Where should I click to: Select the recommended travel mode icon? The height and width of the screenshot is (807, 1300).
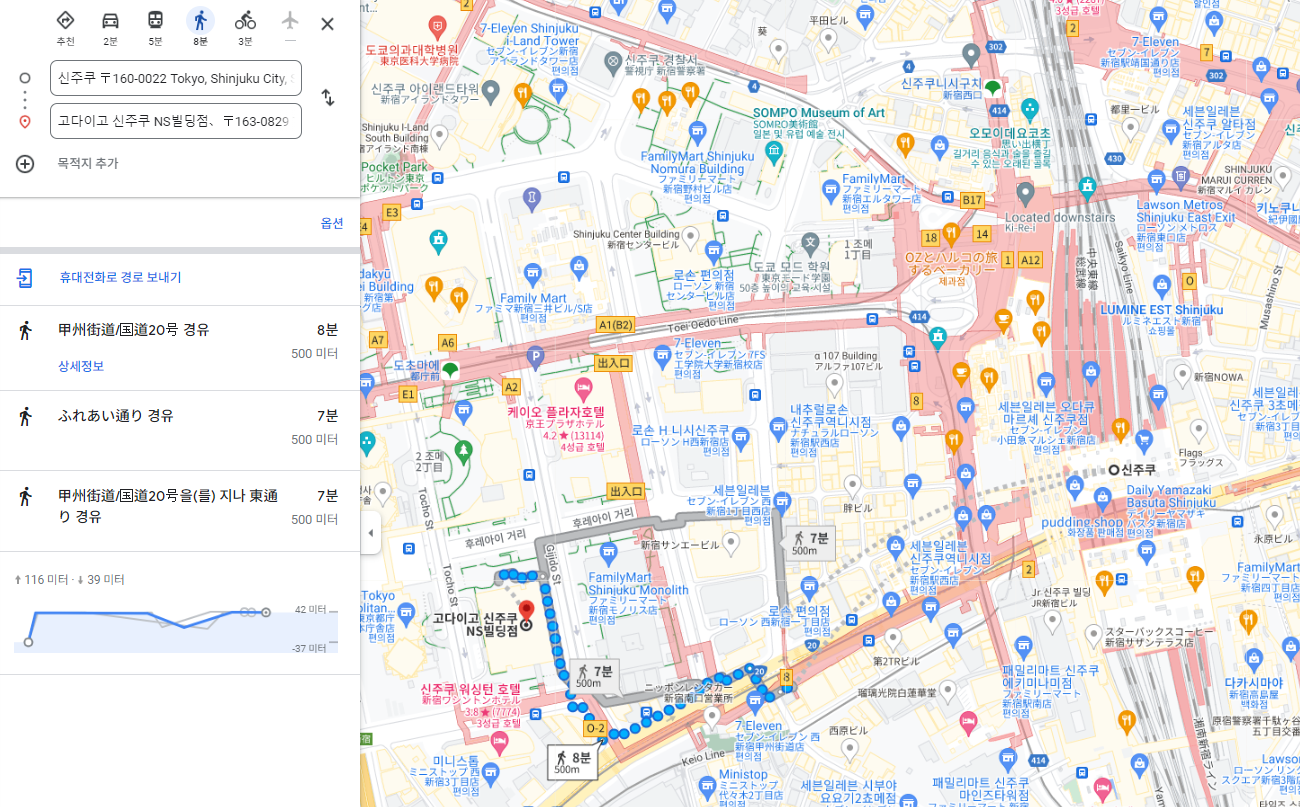coord(65,20)
